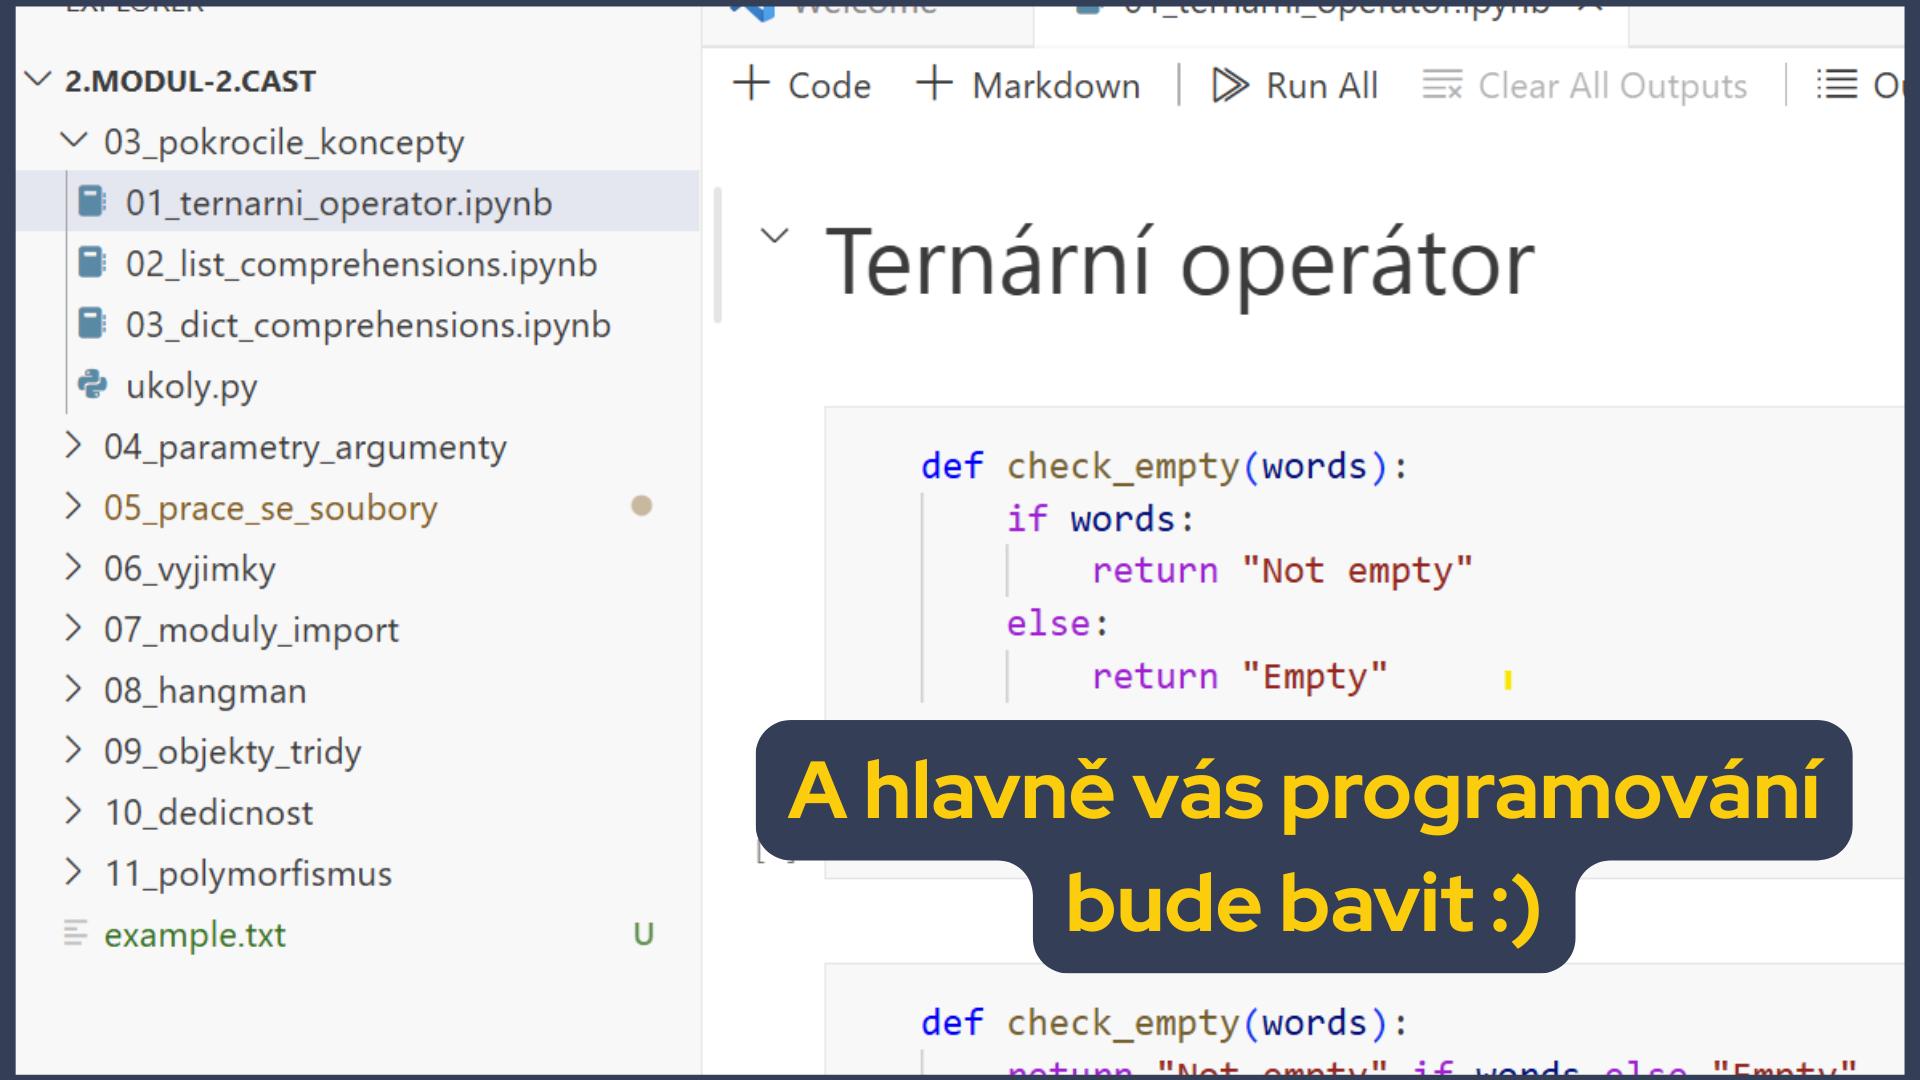This screenshot has width=1920, height=1080.
Task: Click the Python icon of ukoly.py
Action: [92, 385]
